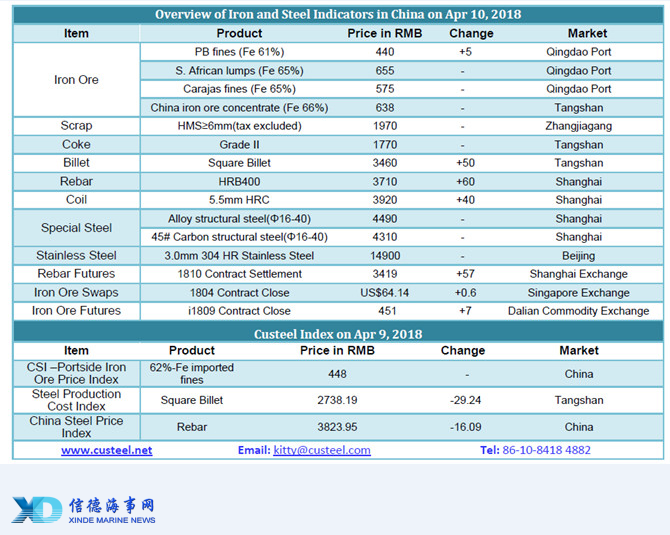Click the 'HMS≥6mm(tax excluded)' product cell
This screenshot has height=535, width=670.
[239, 126]
